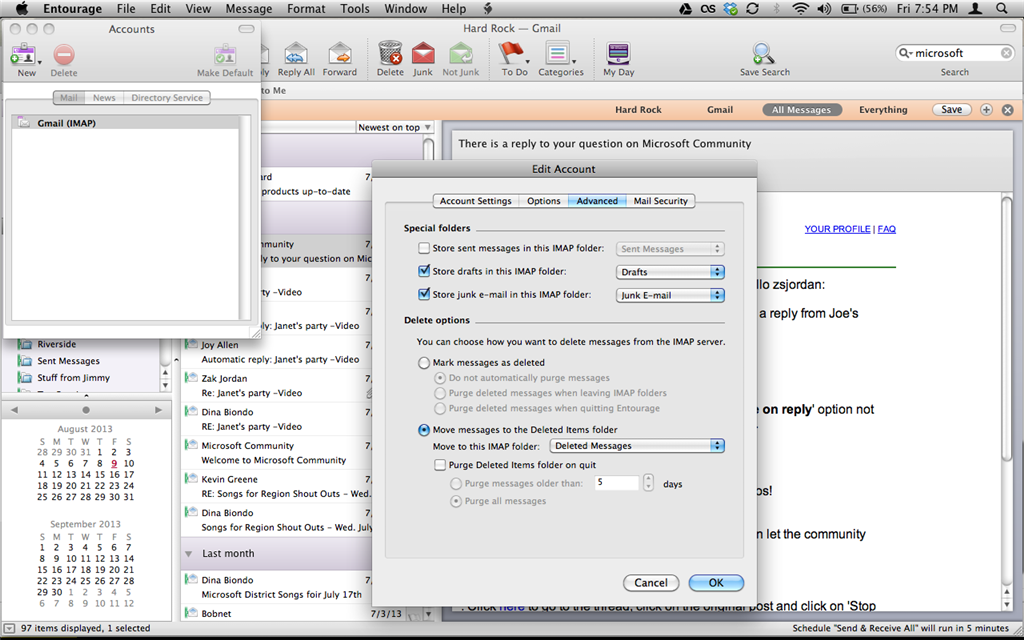Uncheck Store drafts in this IMAP folder
Image resolution: width=1024 pixels, height=640 pixels.
click(x=424, y=271)
